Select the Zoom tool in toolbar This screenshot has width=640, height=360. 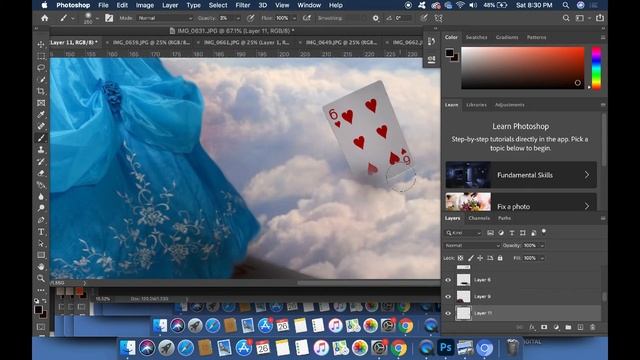tap(41, 278)
